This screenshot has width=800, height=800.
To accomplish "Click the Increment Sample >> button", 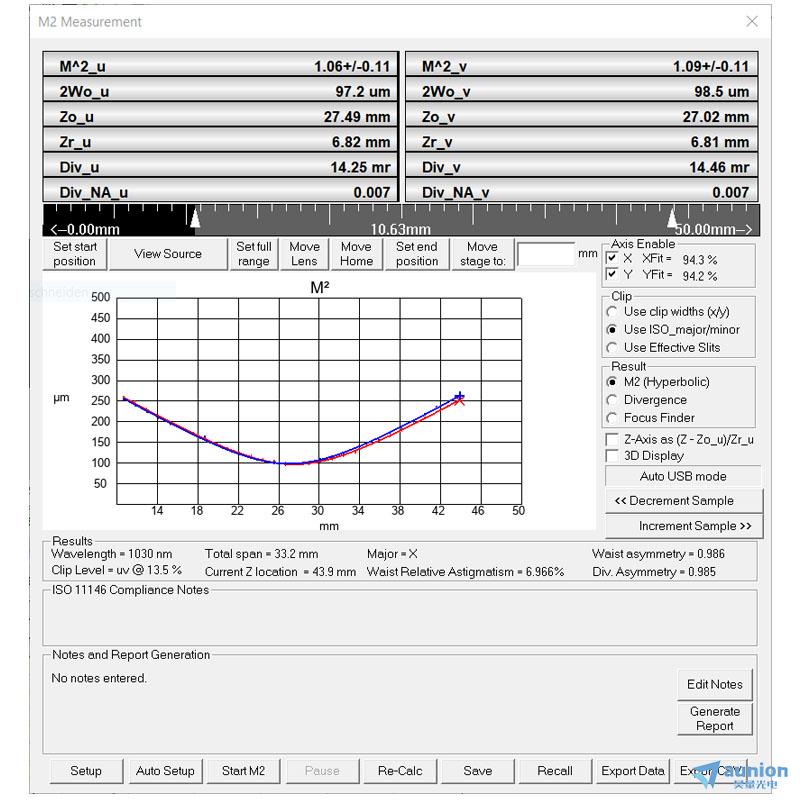I will (x=684, y=526).
